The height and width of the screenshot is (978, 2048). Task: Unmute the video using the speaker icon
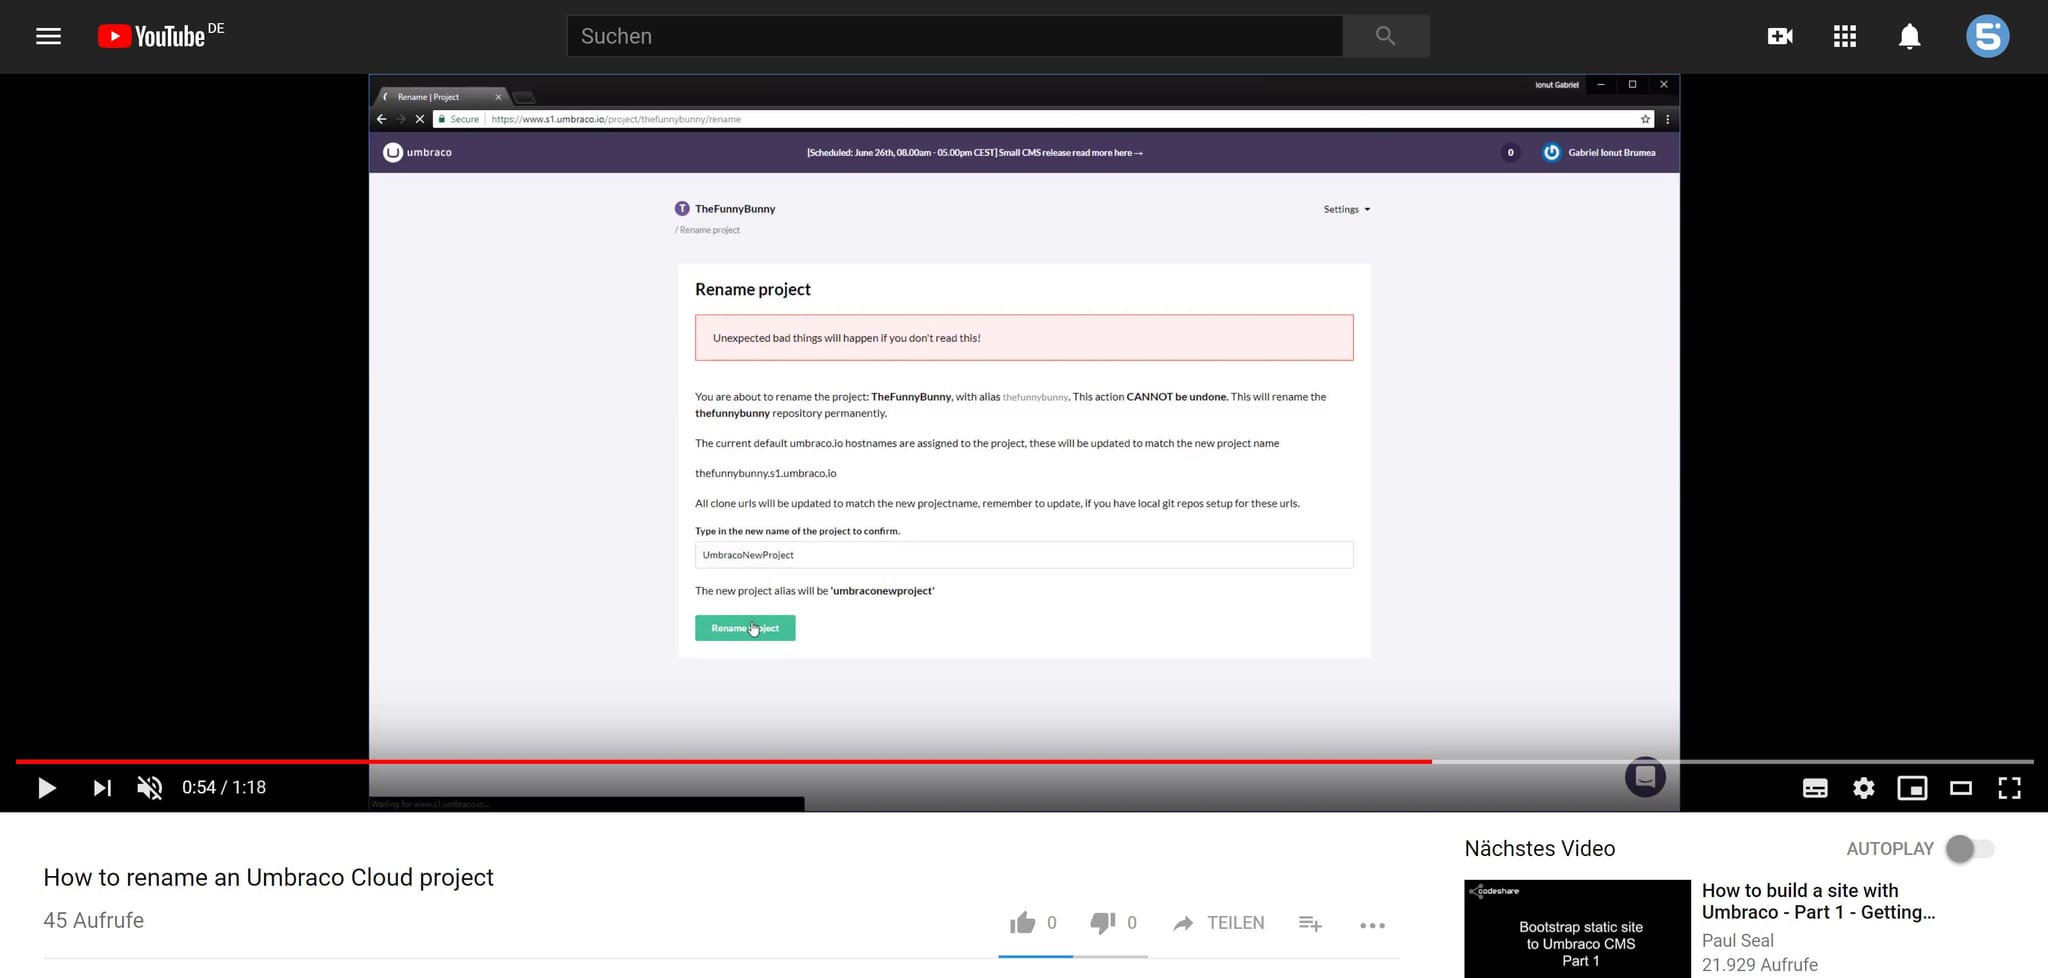click(x=149, y=788)
